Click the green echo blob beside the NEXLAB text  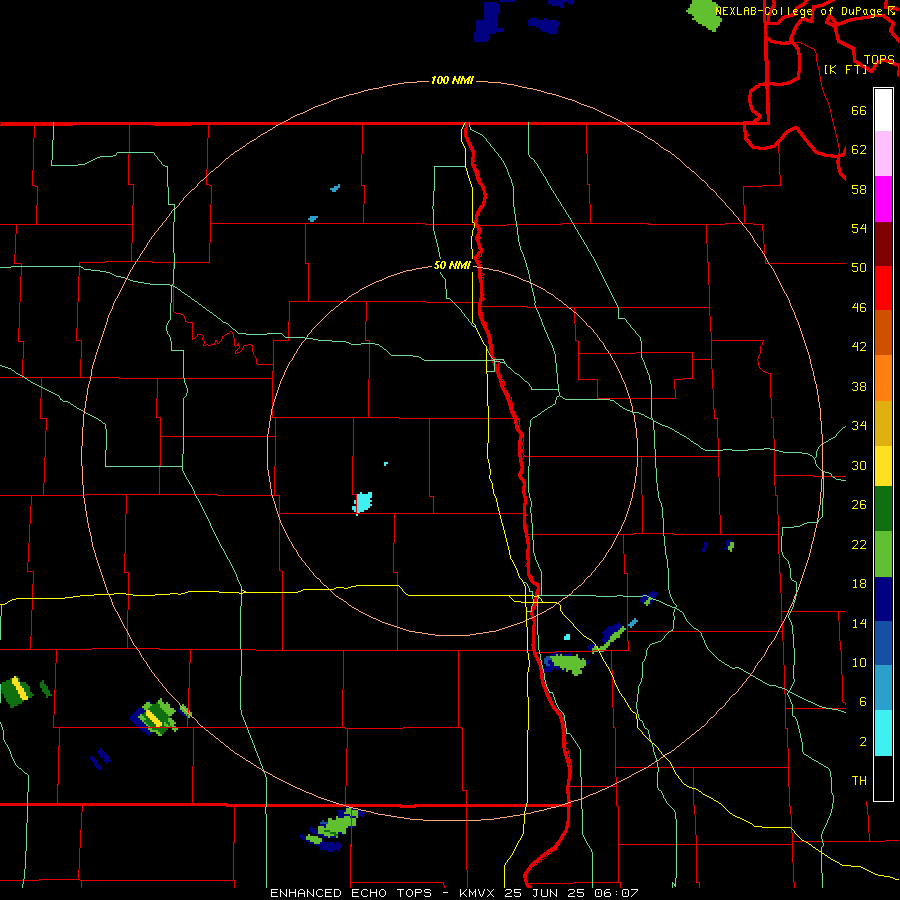point(704,14)
